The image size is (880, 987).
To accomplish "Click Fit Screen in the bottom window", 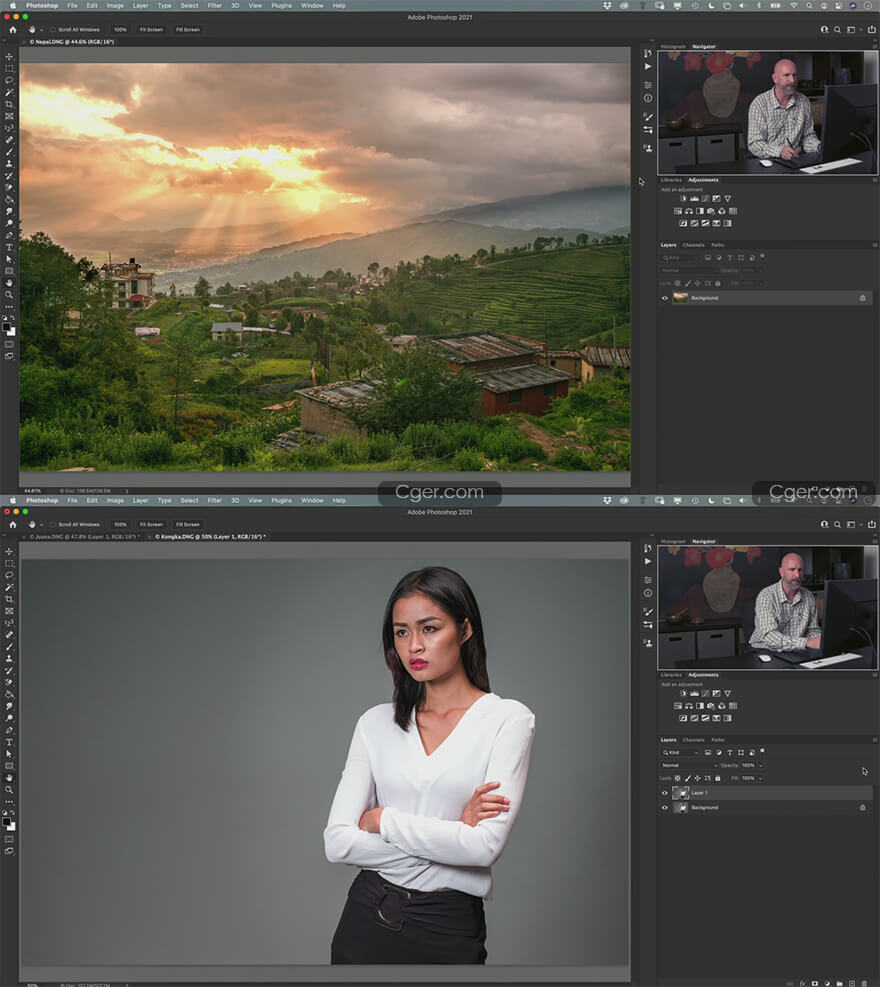I will point(151,524).
